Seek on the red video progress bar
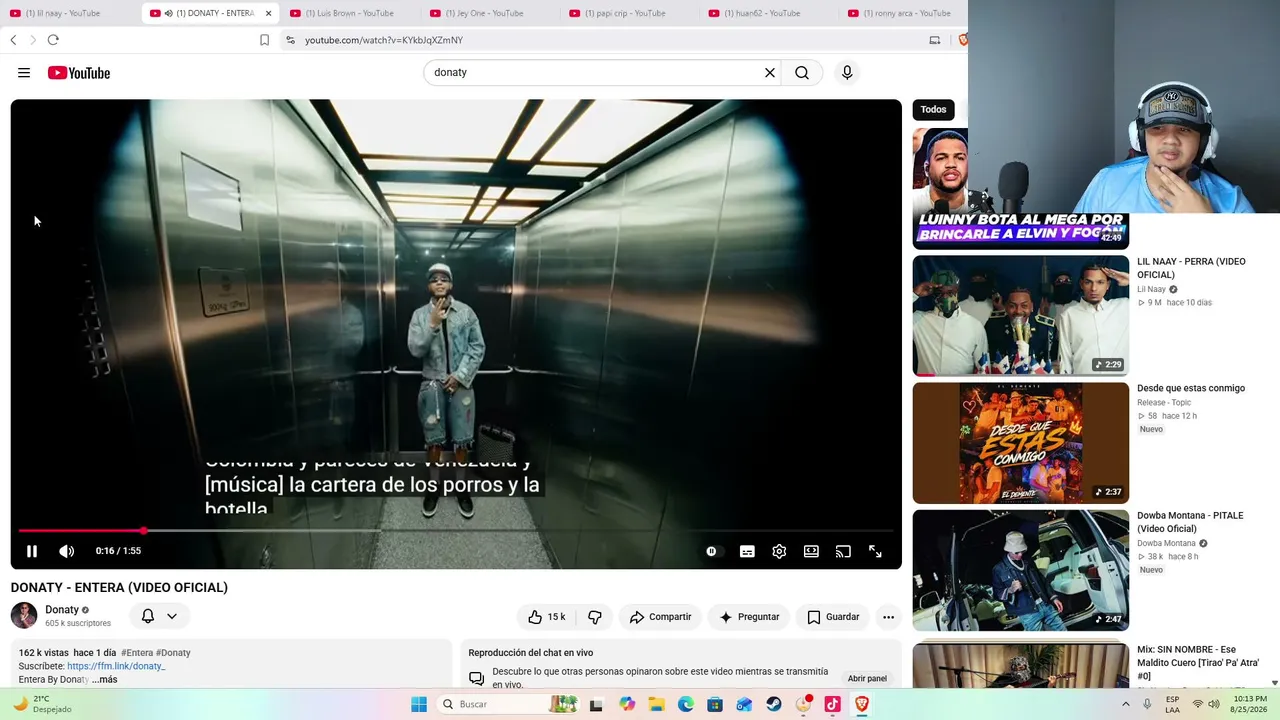This screenshot has width=1280, height=720. pos(456,531)
